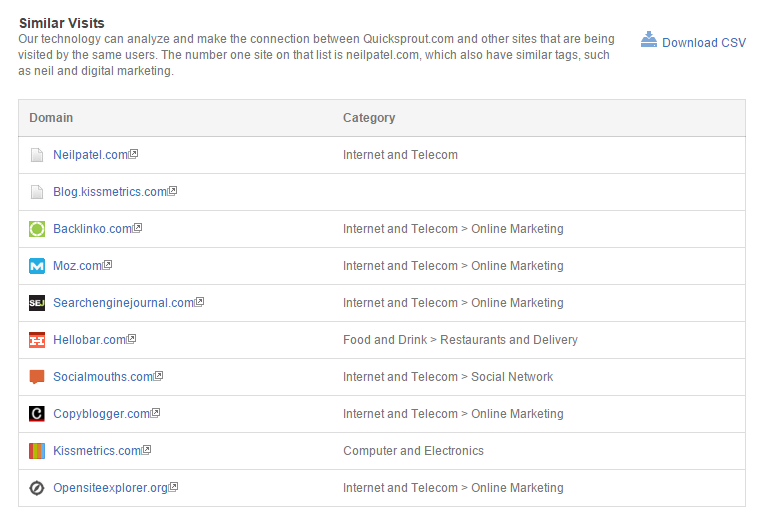Click external link icon next to Blog.kissmetrics.com
The image size is (768, 521).
[172, 191]
